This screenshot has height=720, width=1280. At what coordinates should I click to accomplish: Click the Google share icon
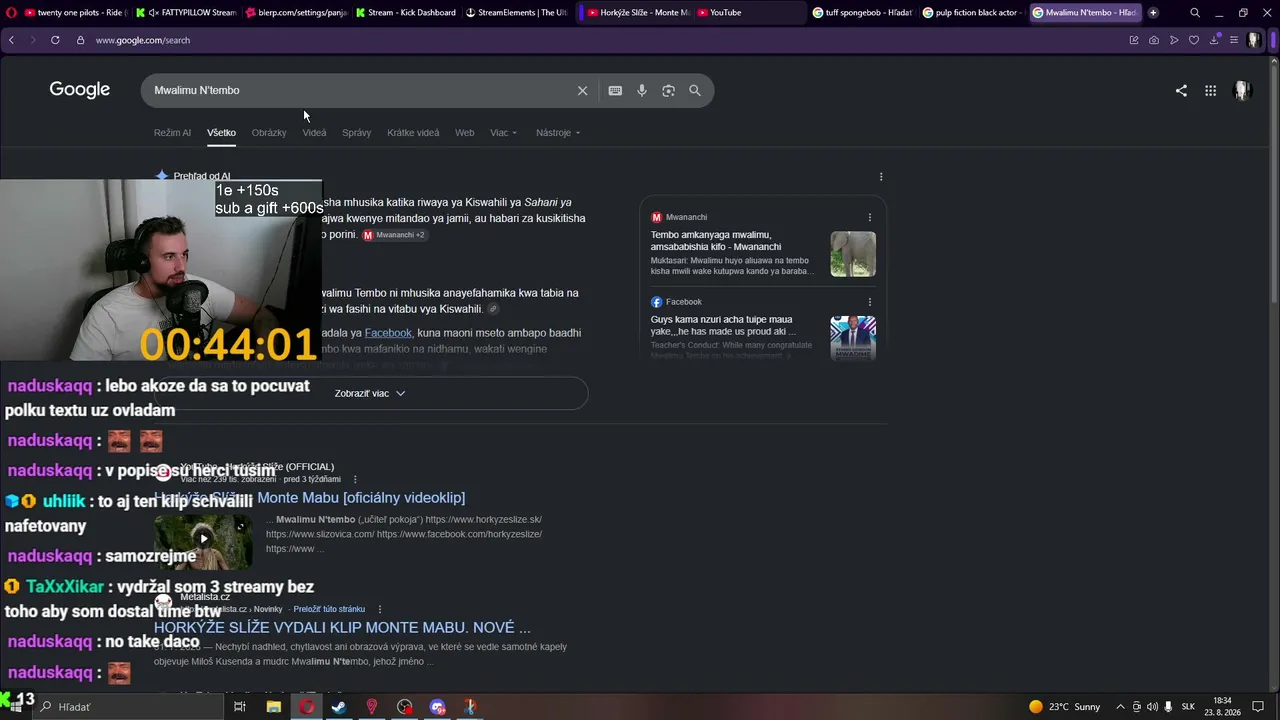tap(1181, 91)
